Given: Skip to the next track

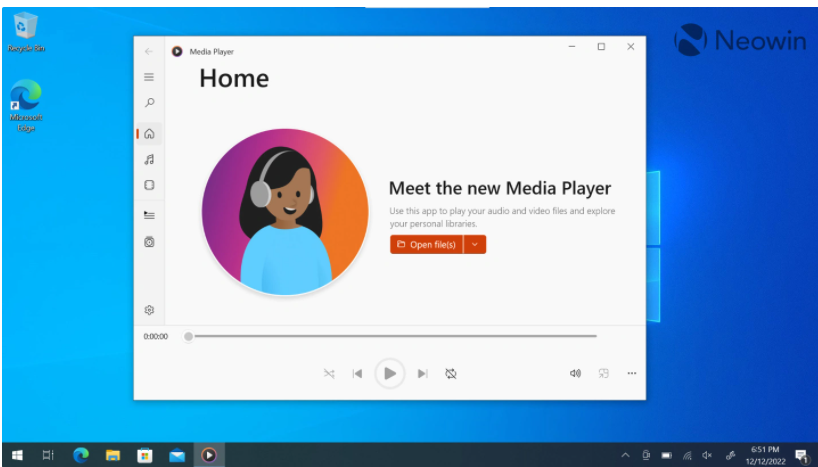Looking at the screenshot, I should [423, 374].
